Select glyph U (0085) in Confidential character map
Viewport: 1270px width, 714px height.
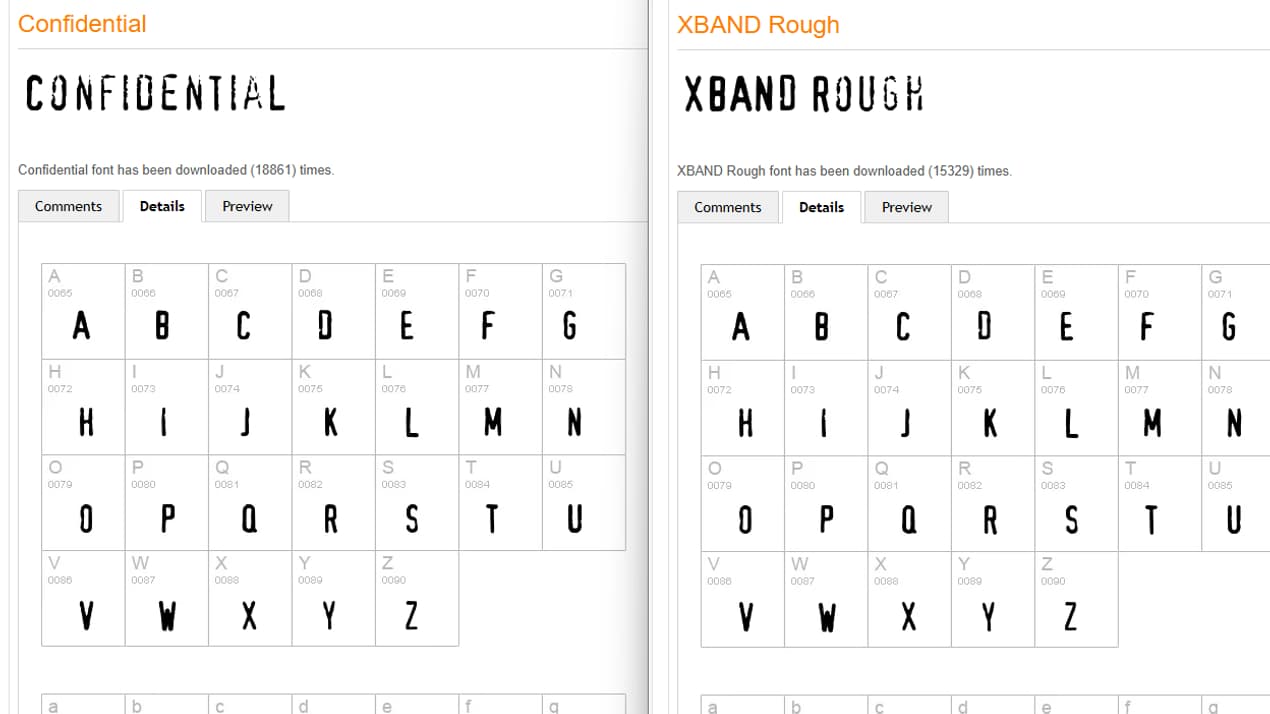pyautogui.click(x=584, y=502)
